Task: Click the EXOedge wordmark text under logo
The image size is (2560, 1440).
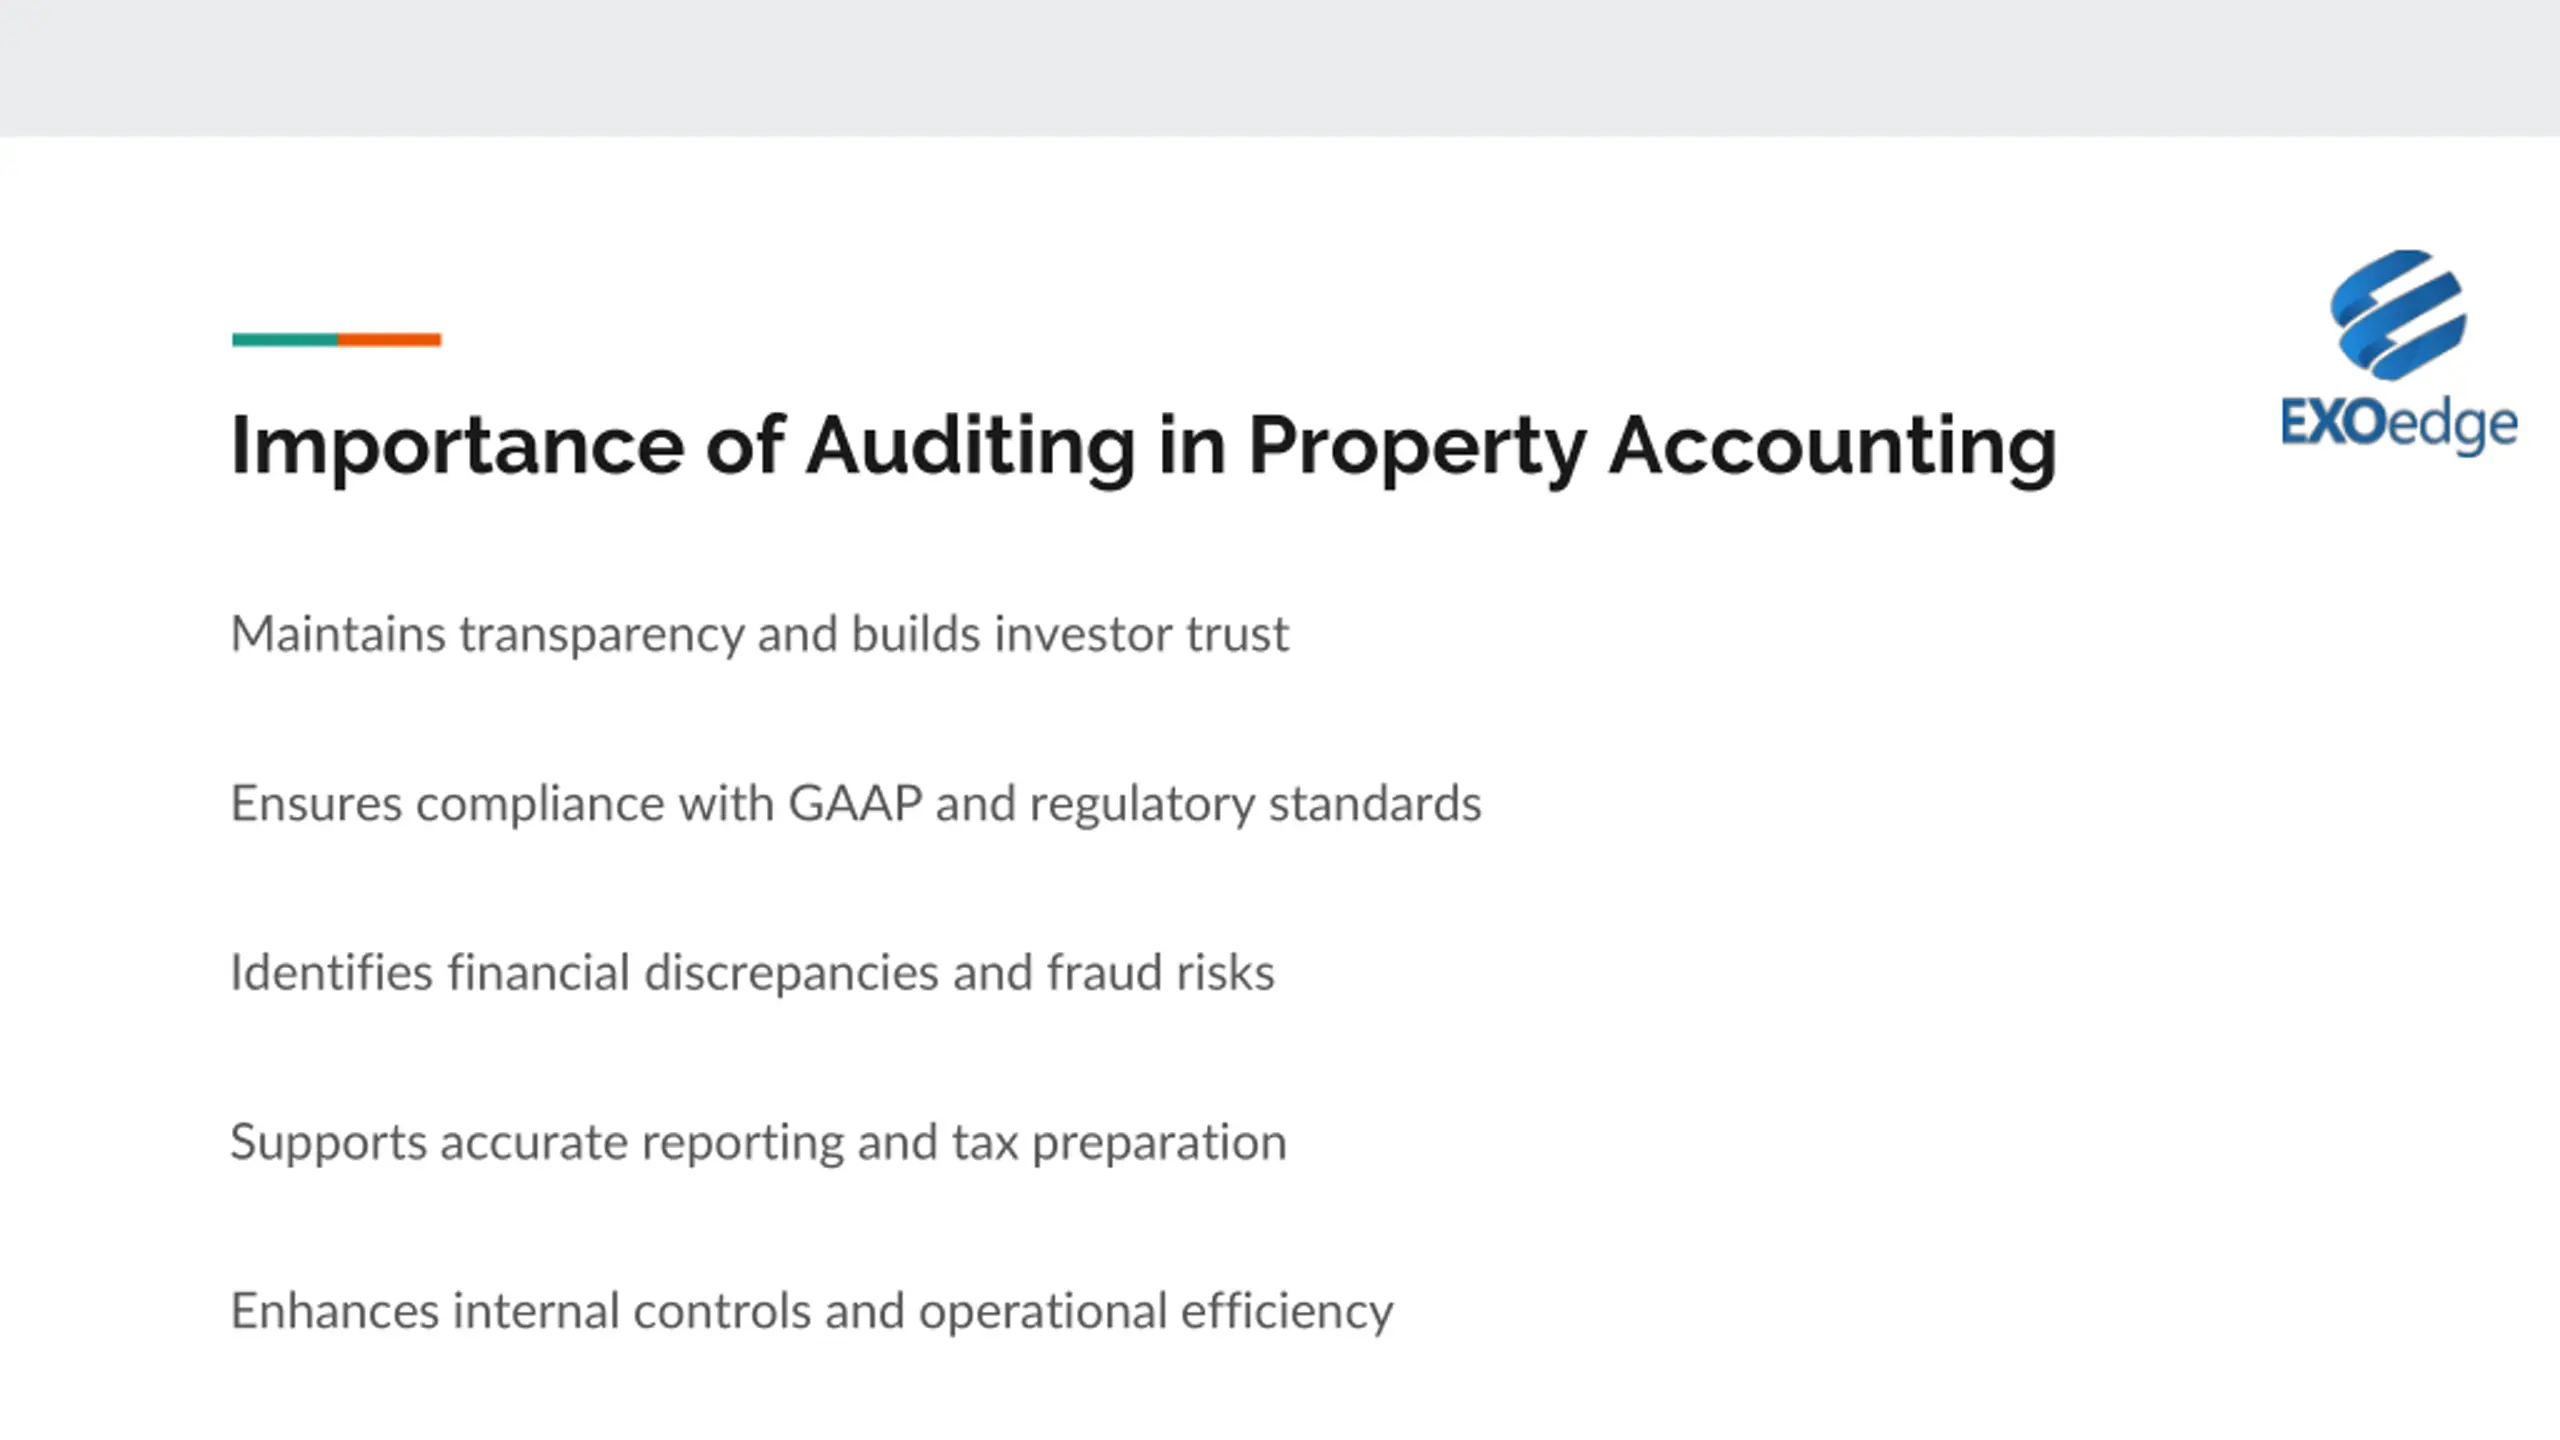Action: (2398, 425)
